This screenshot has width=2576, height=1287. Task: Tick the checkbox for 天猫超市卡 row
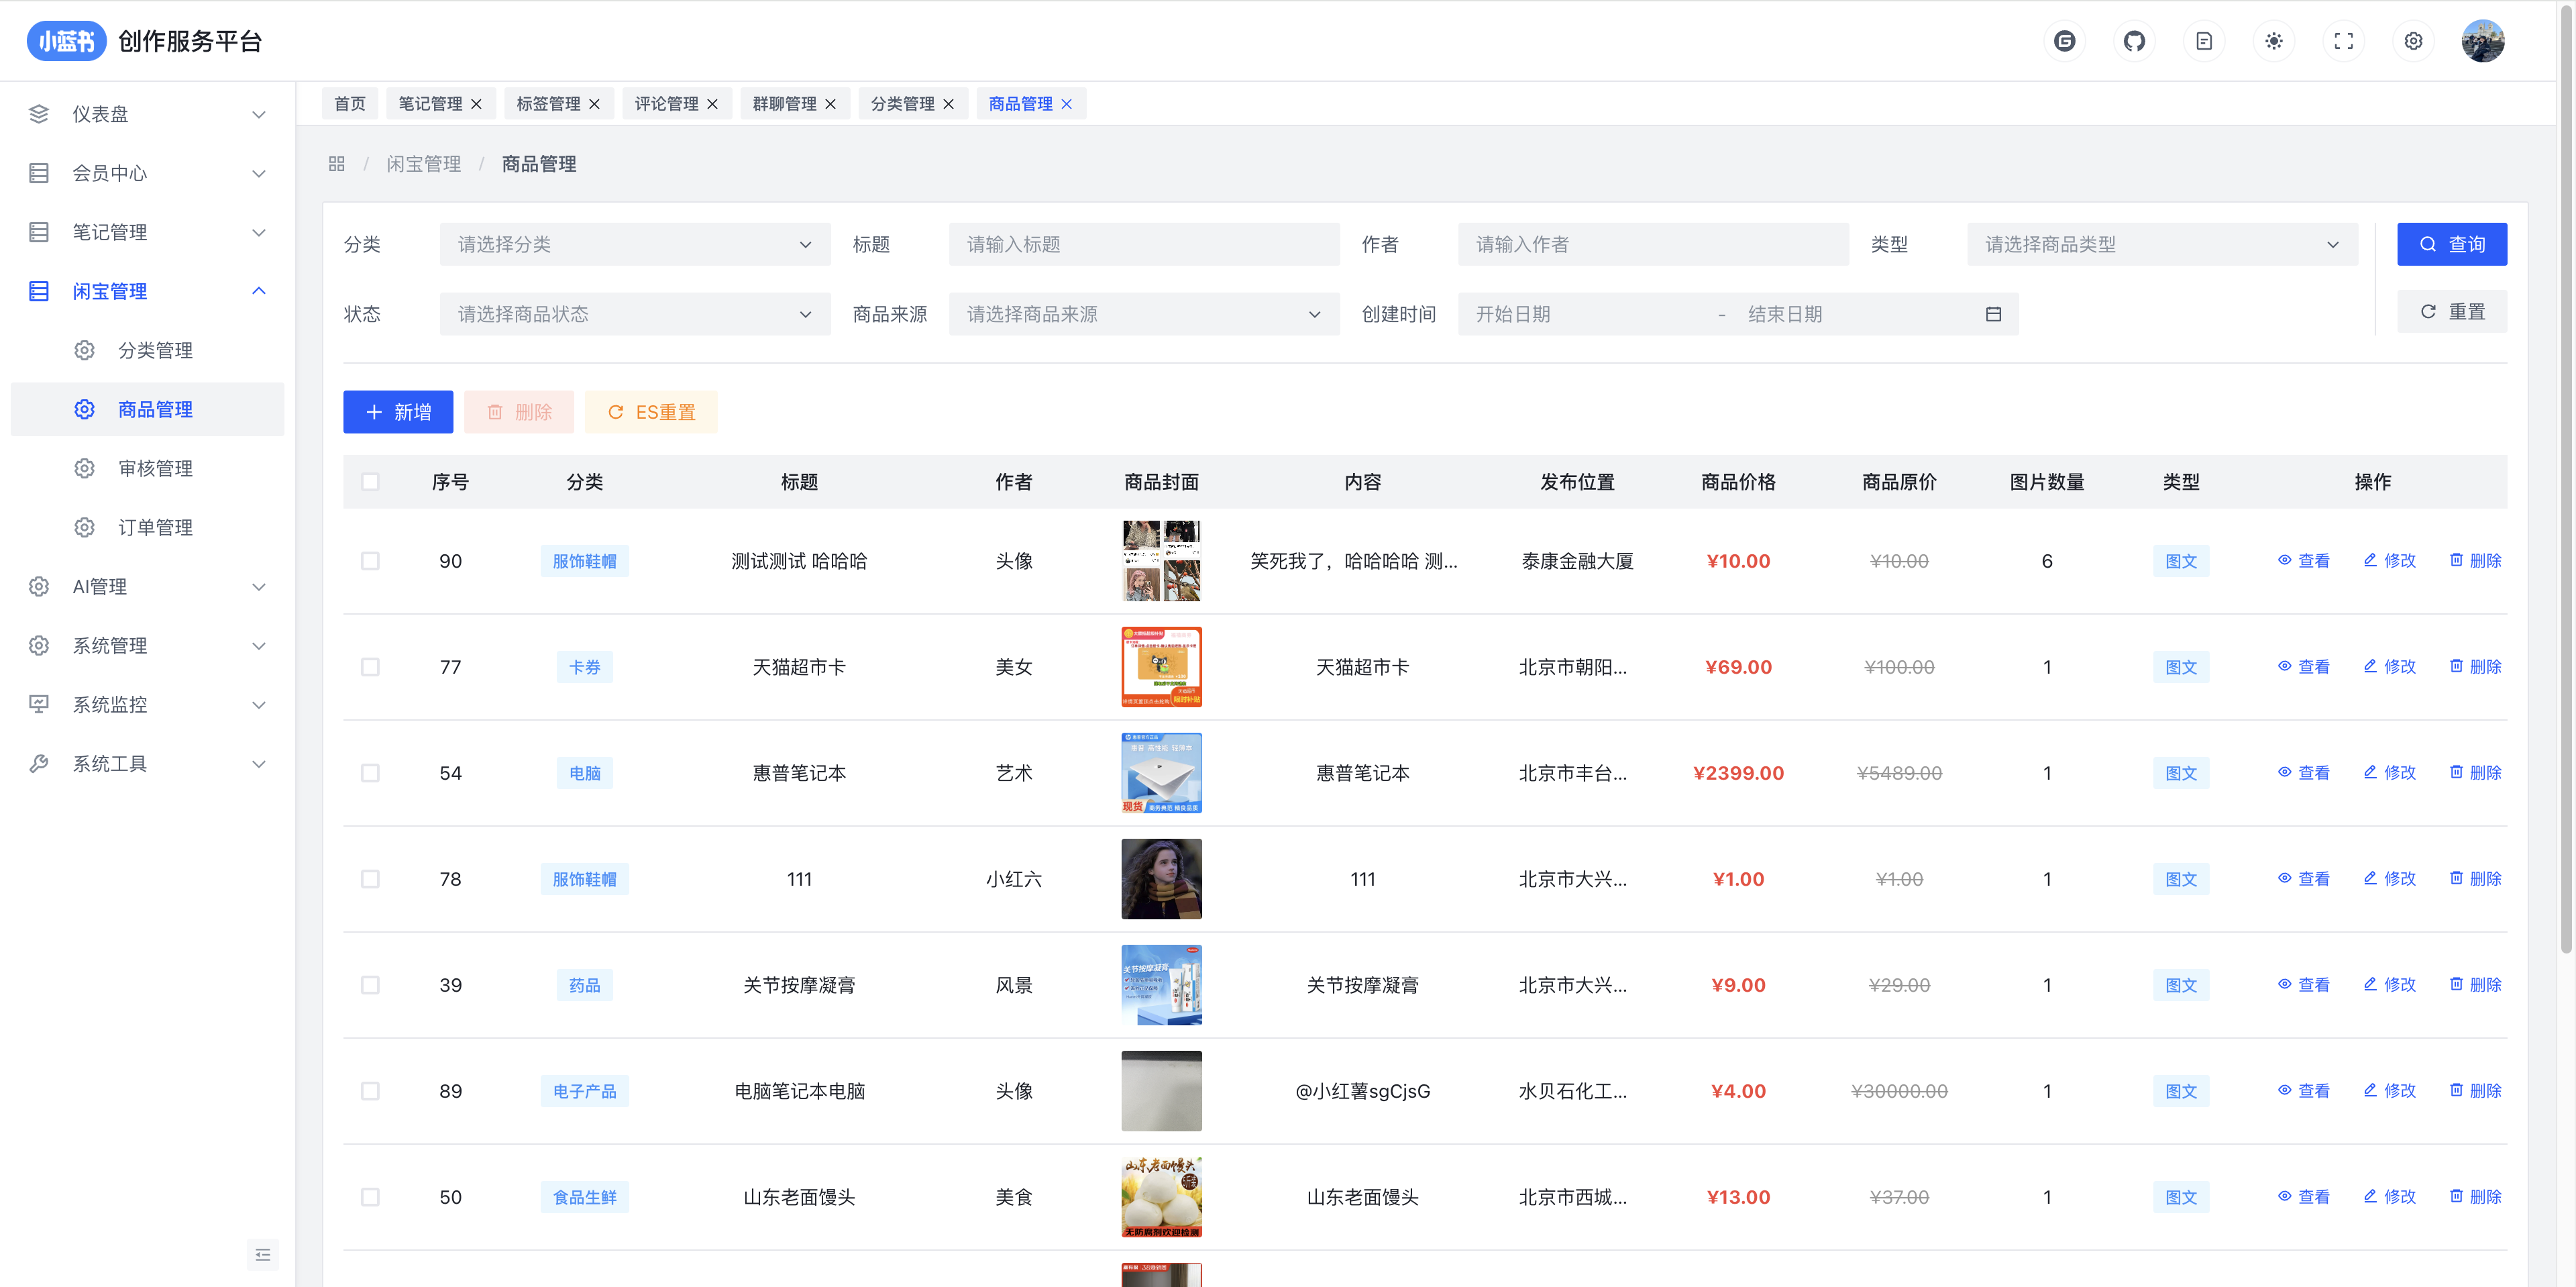click(370, 667)
